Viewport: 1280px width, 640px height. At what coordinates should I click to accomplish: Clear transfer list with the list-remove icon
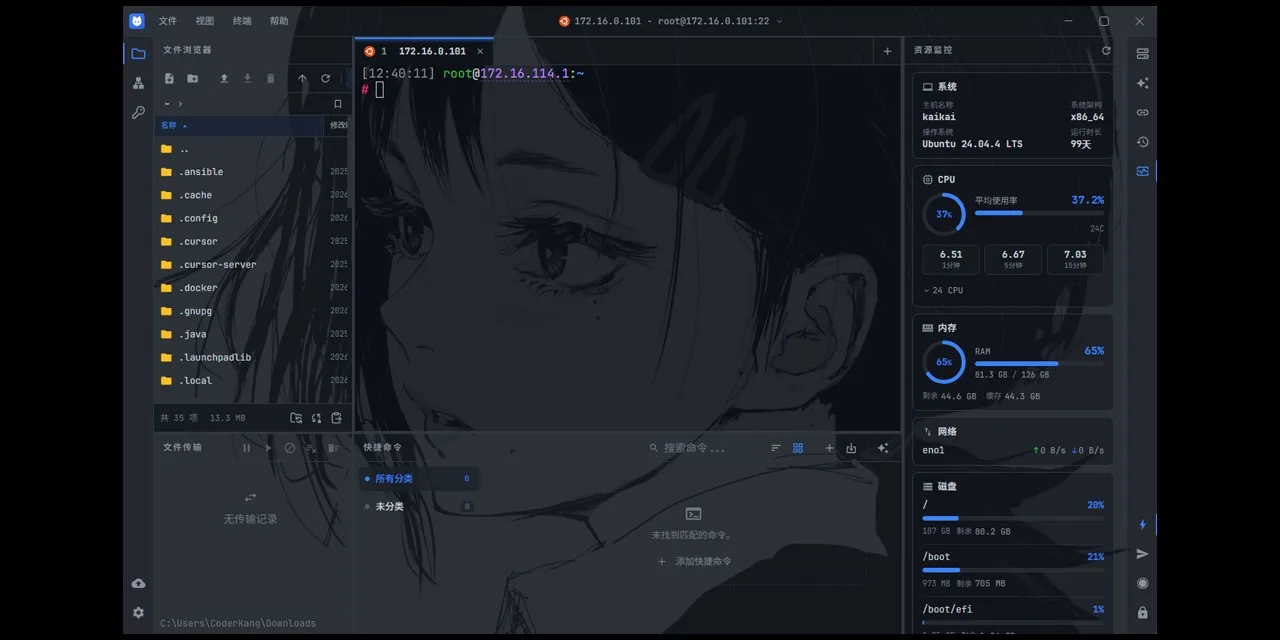tap(311, 448)
